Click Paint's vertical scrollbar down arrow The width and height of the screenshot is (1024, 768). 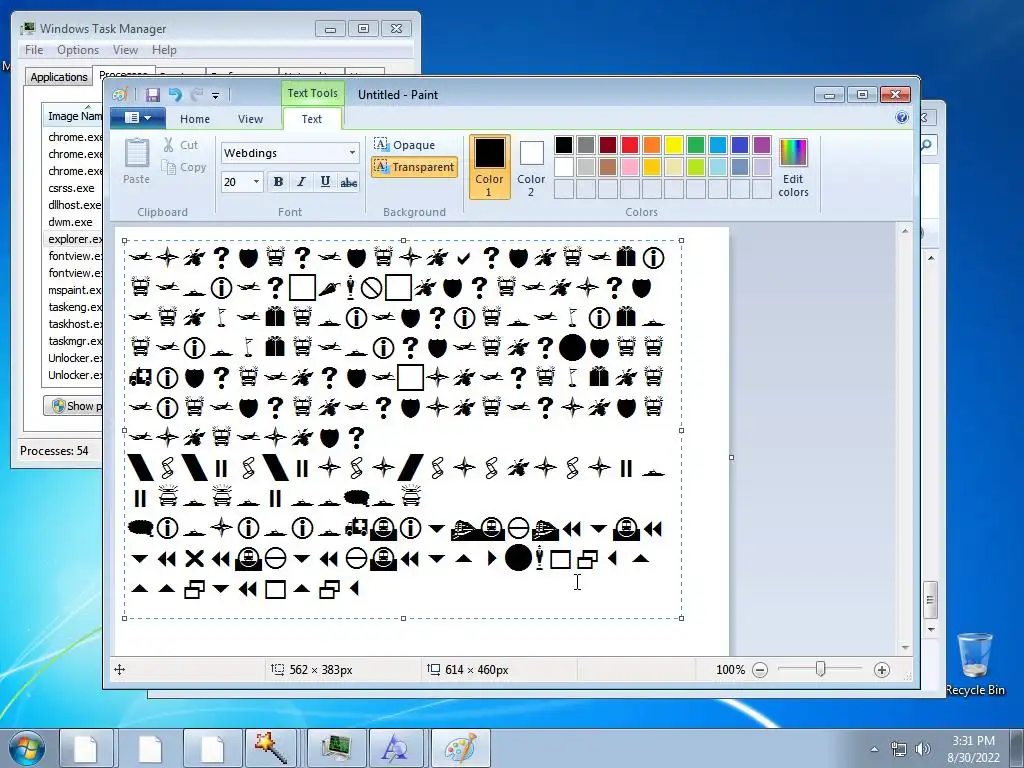pos(905,648)
